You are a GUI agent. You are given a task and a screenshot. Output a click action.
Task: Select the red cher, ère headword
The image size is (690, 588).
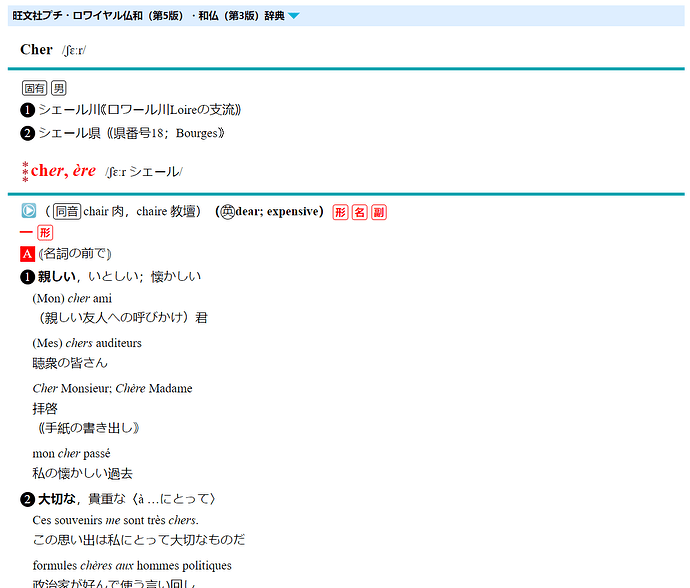[63, 170]
